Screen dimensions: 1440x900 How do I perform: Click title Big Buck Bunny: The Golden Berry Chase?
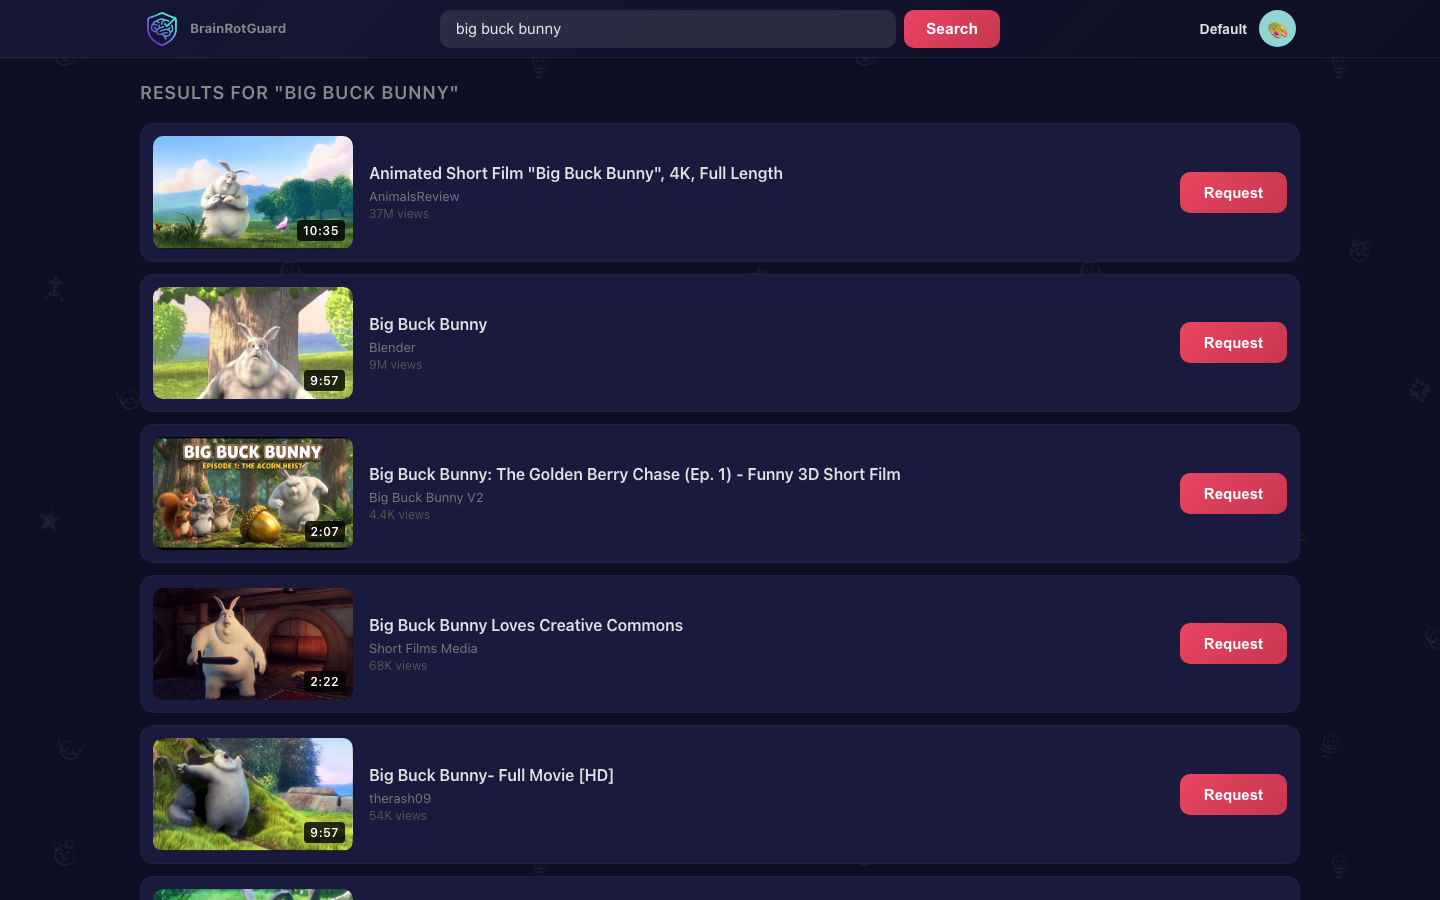(635, 474)
